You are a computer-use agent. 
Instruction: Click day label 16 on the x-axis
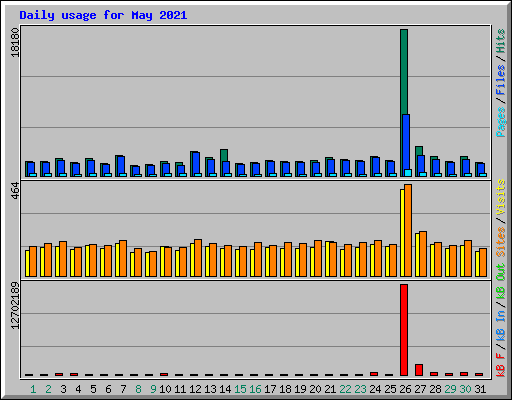pyautogui.click(x=255, y=389)
